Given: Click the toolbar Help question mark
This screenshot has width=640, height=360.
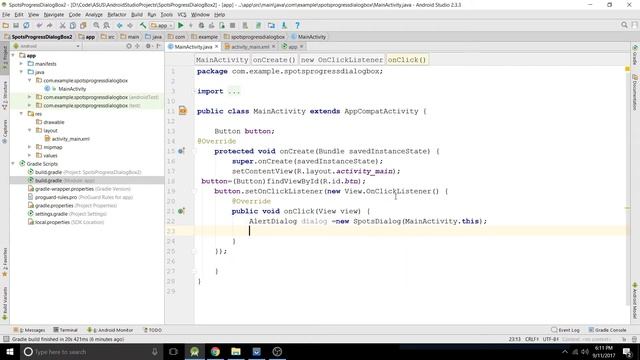Looking at the screenshot, I should tap(298, 25).
